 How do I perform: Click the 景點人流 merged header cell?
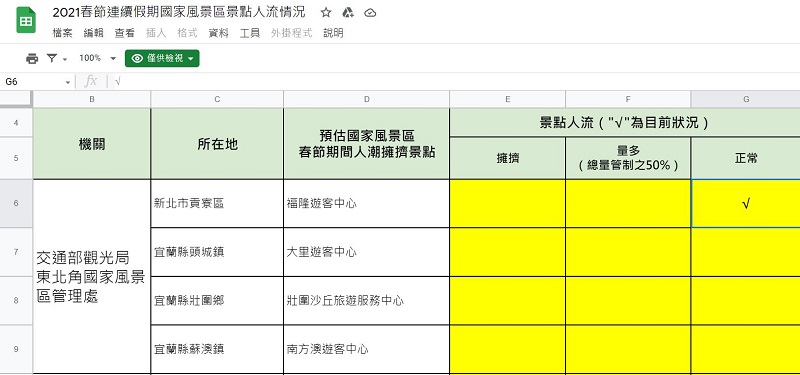coord(625,122)
